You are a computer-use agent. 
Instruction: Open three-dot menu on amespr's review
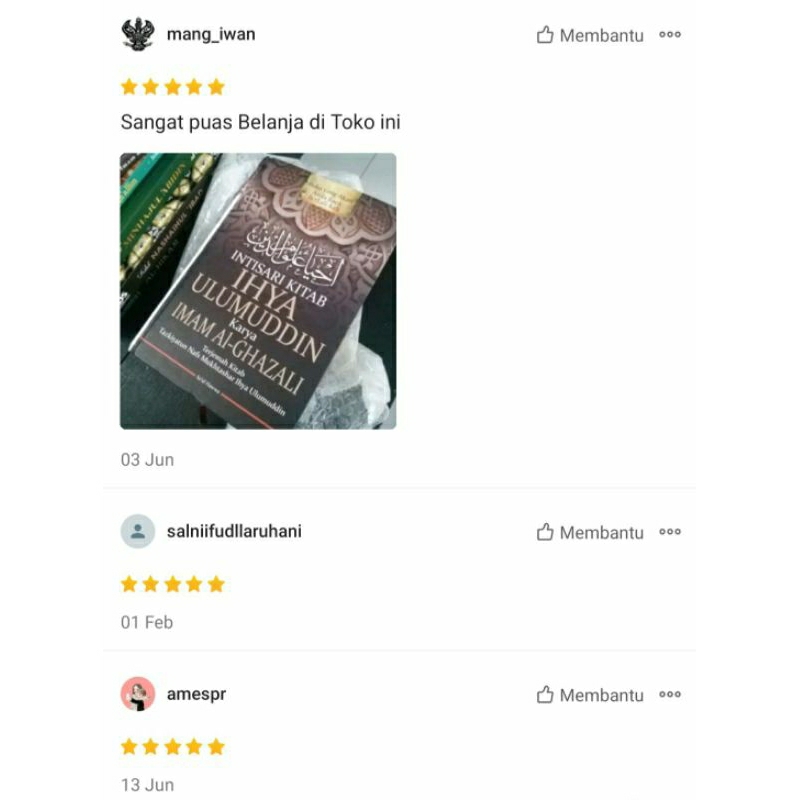click(670, 694)
